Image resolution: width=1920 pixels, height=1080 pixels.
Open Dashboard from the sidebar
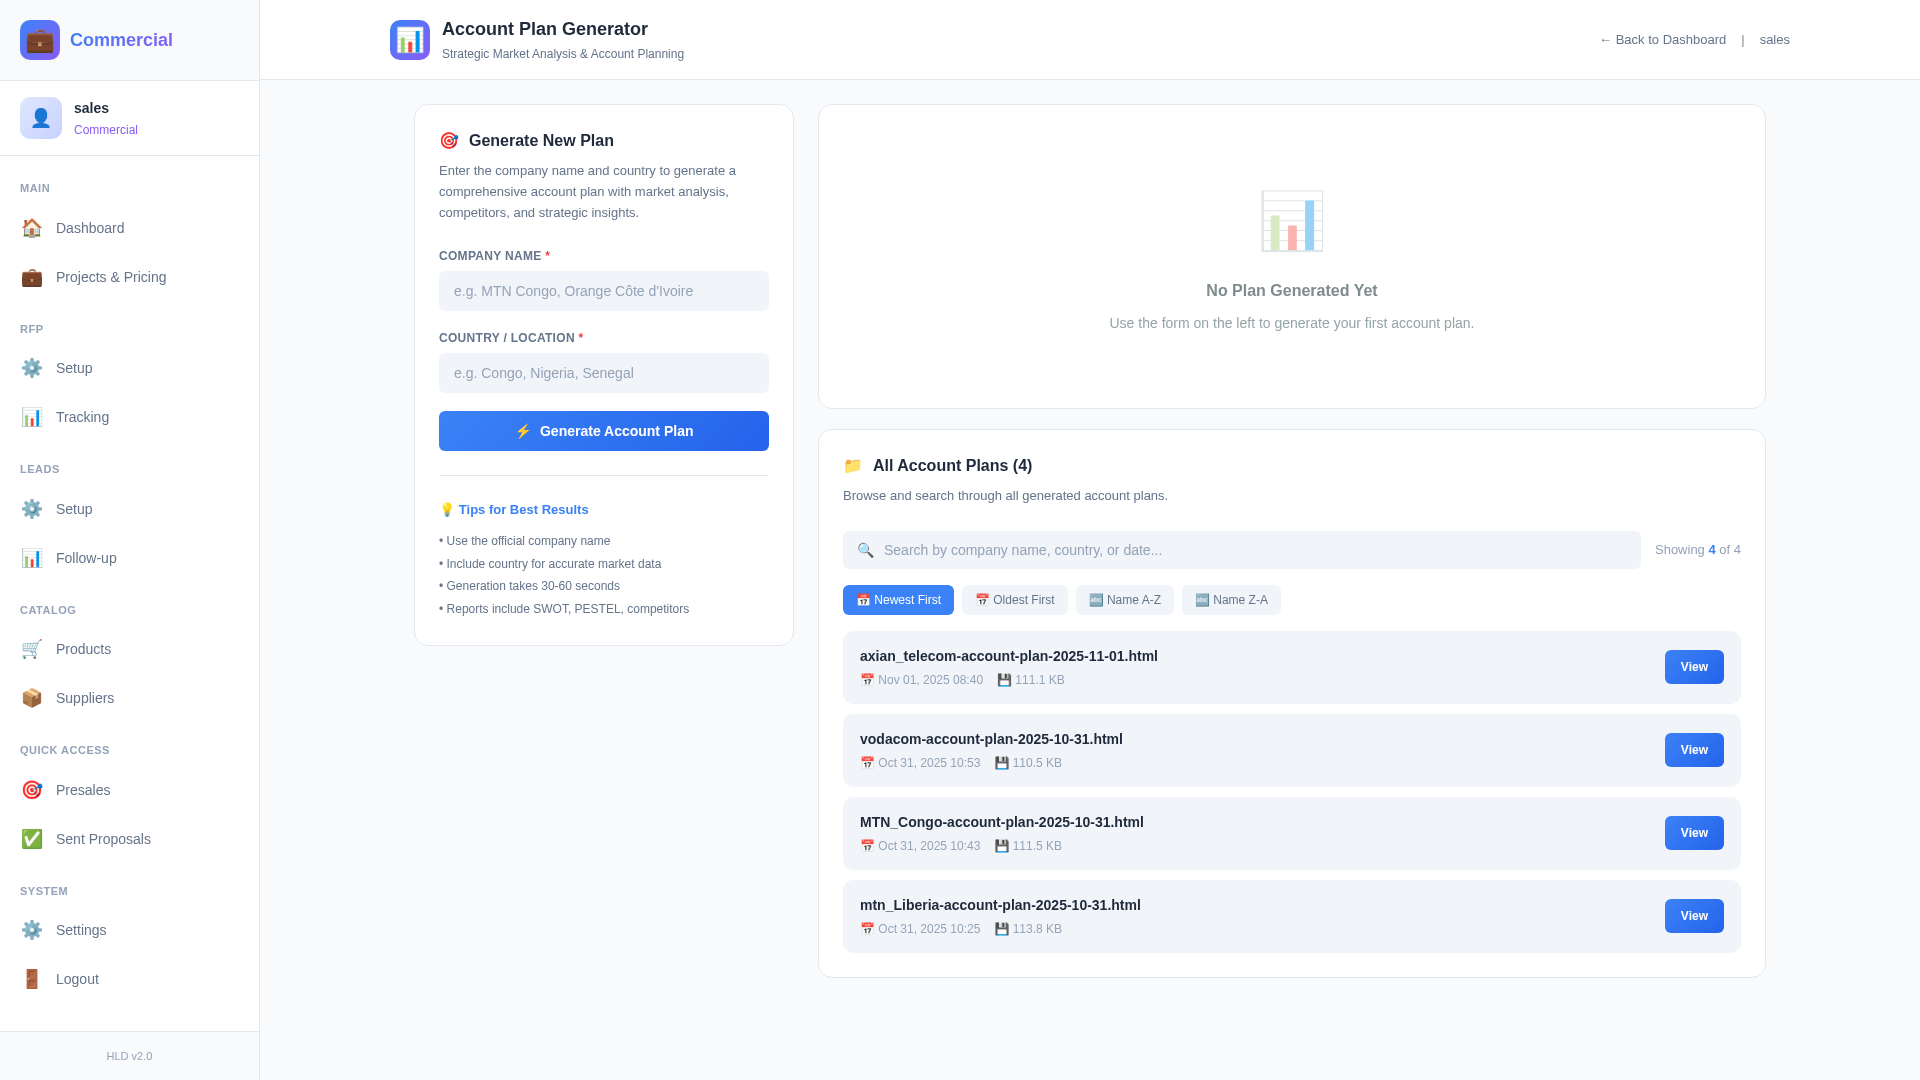[x=130, y=228]
